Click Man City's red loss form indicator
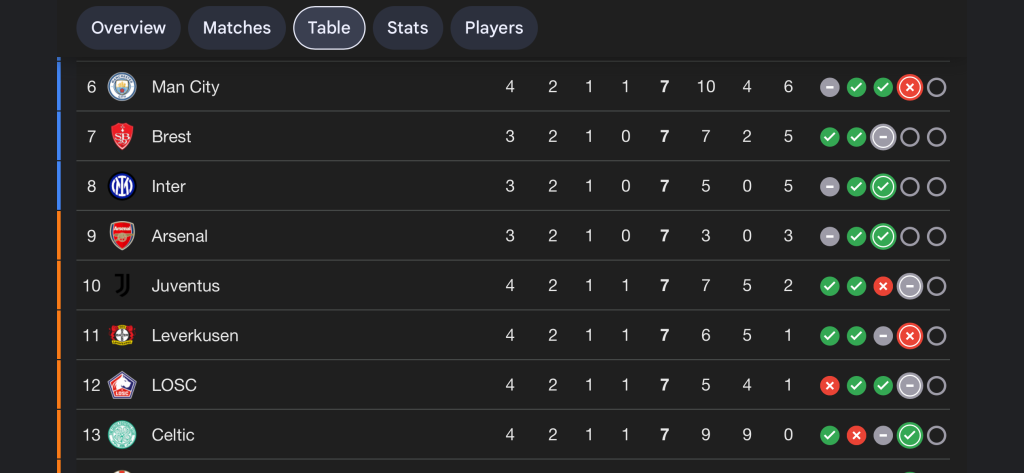Image resolution: width=1024 pixels, height=473 pixels. [x=909, y=87]
